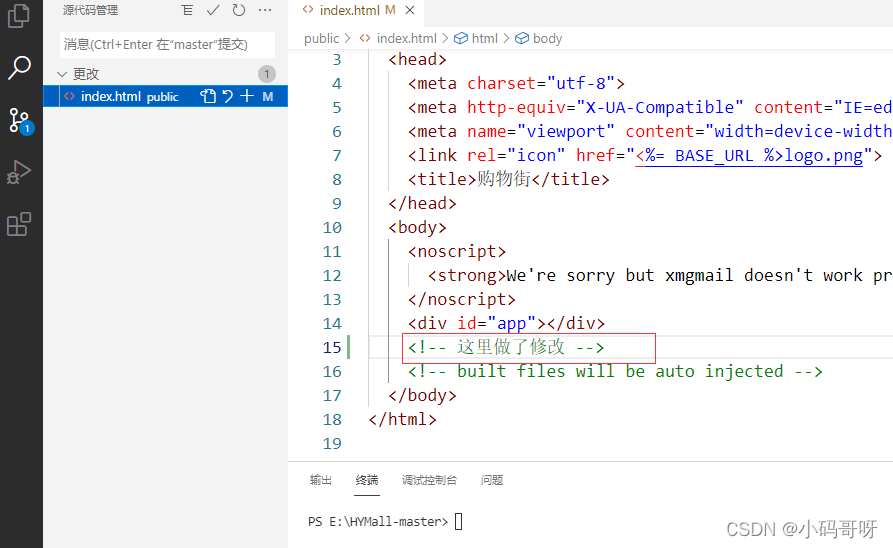Open the 问题 problems panel tab

492,480
